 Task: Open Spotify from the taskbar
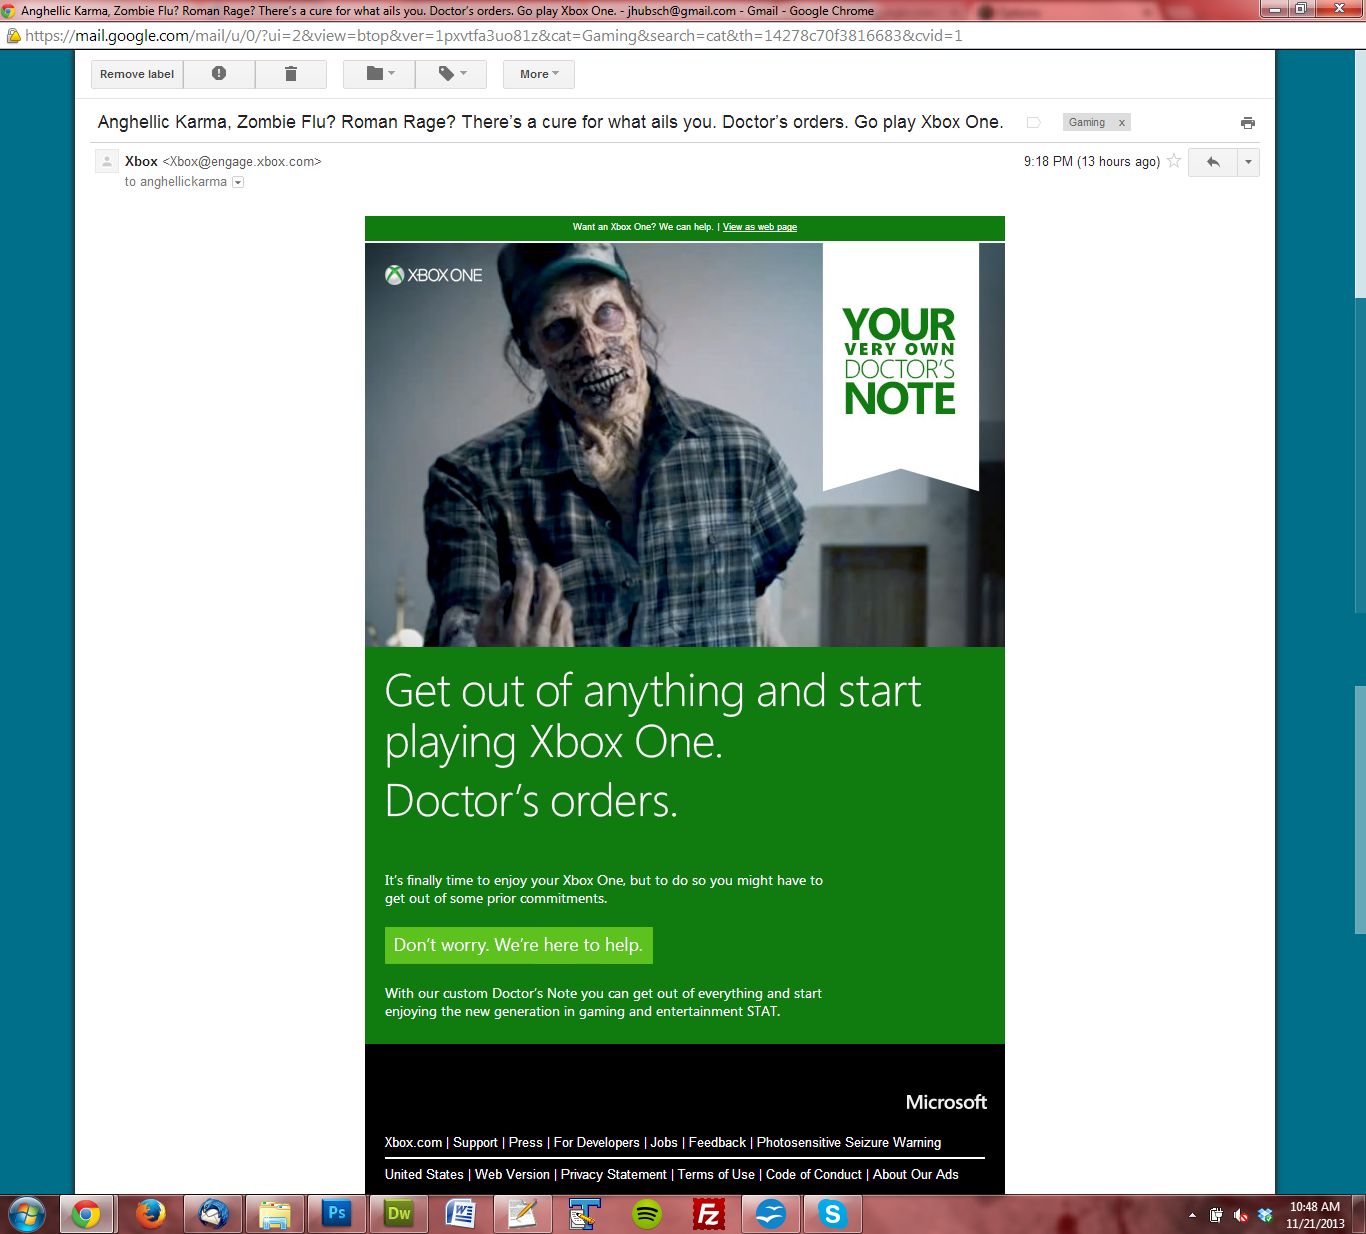tap(647, 1215)
